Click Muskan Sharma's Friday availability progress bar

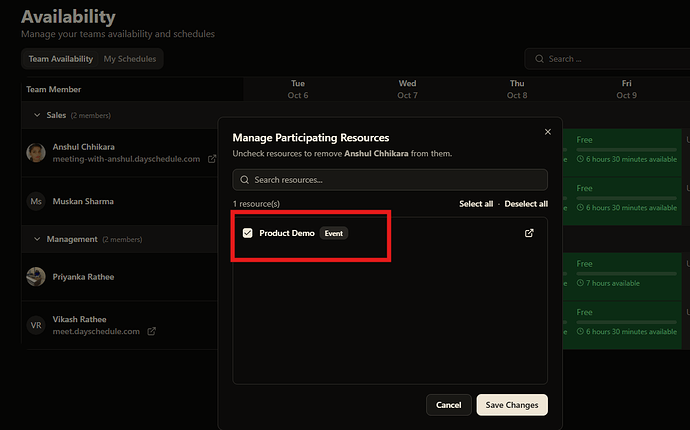coord(627,198)
